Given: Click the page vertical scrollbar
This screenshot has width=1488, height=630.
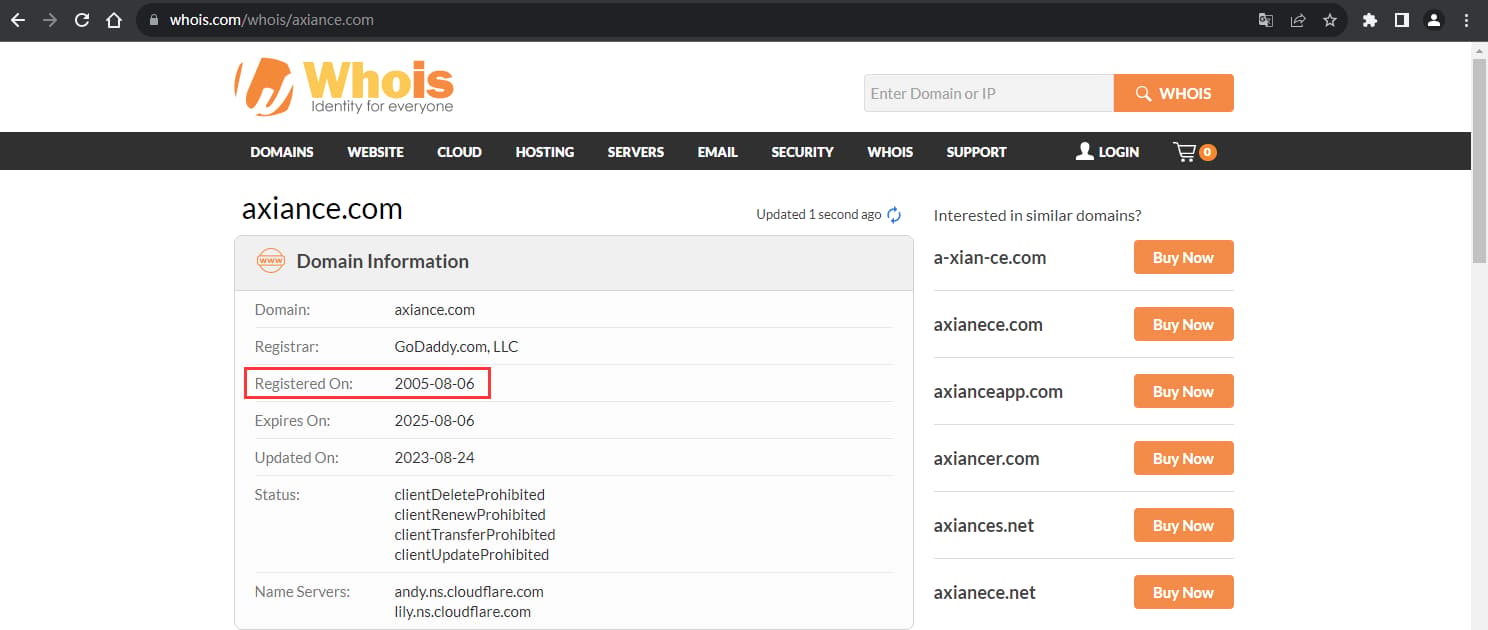Looking at the screenshot, I should (x=1480, y=160).
